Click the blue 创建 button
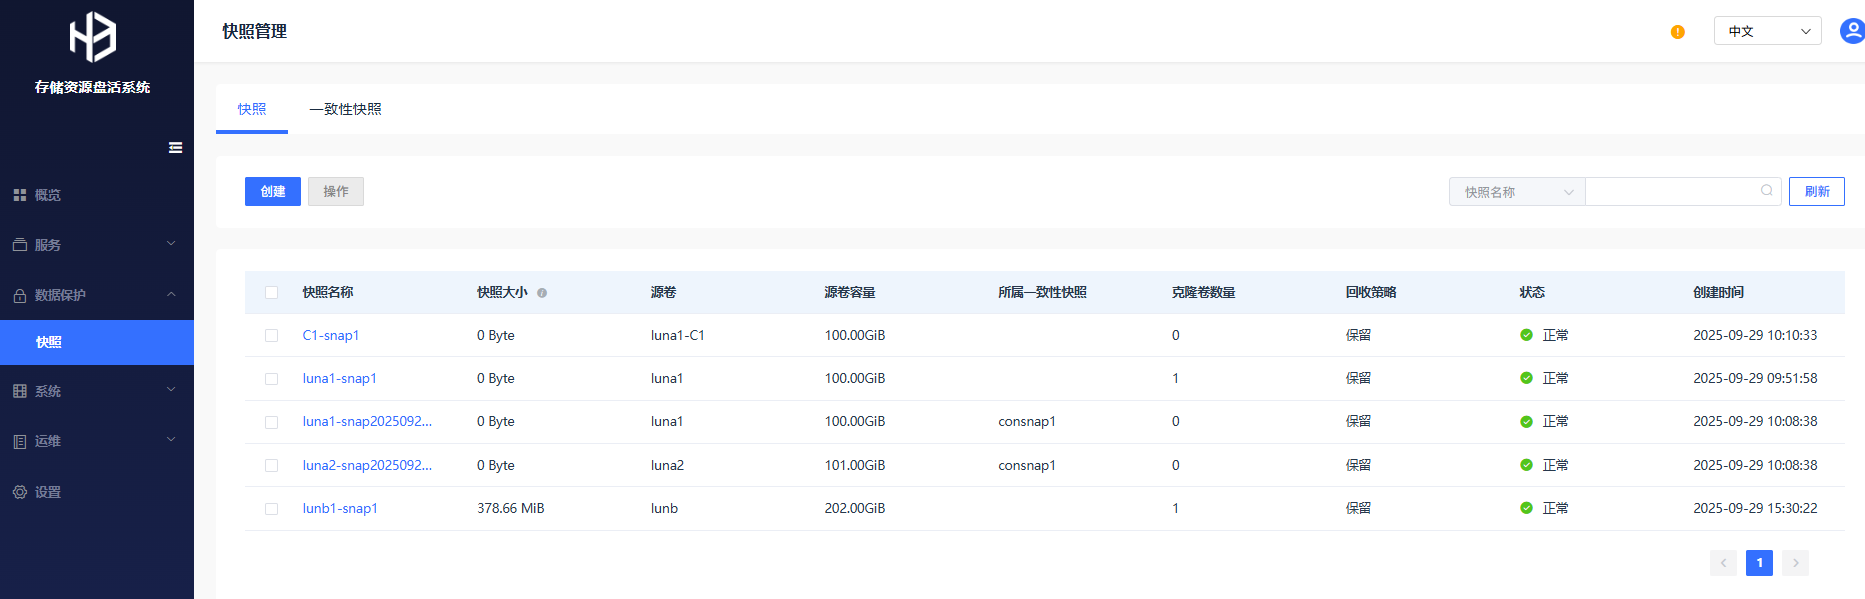Screen dimensions: 1865x599 [x=272, y=192]
